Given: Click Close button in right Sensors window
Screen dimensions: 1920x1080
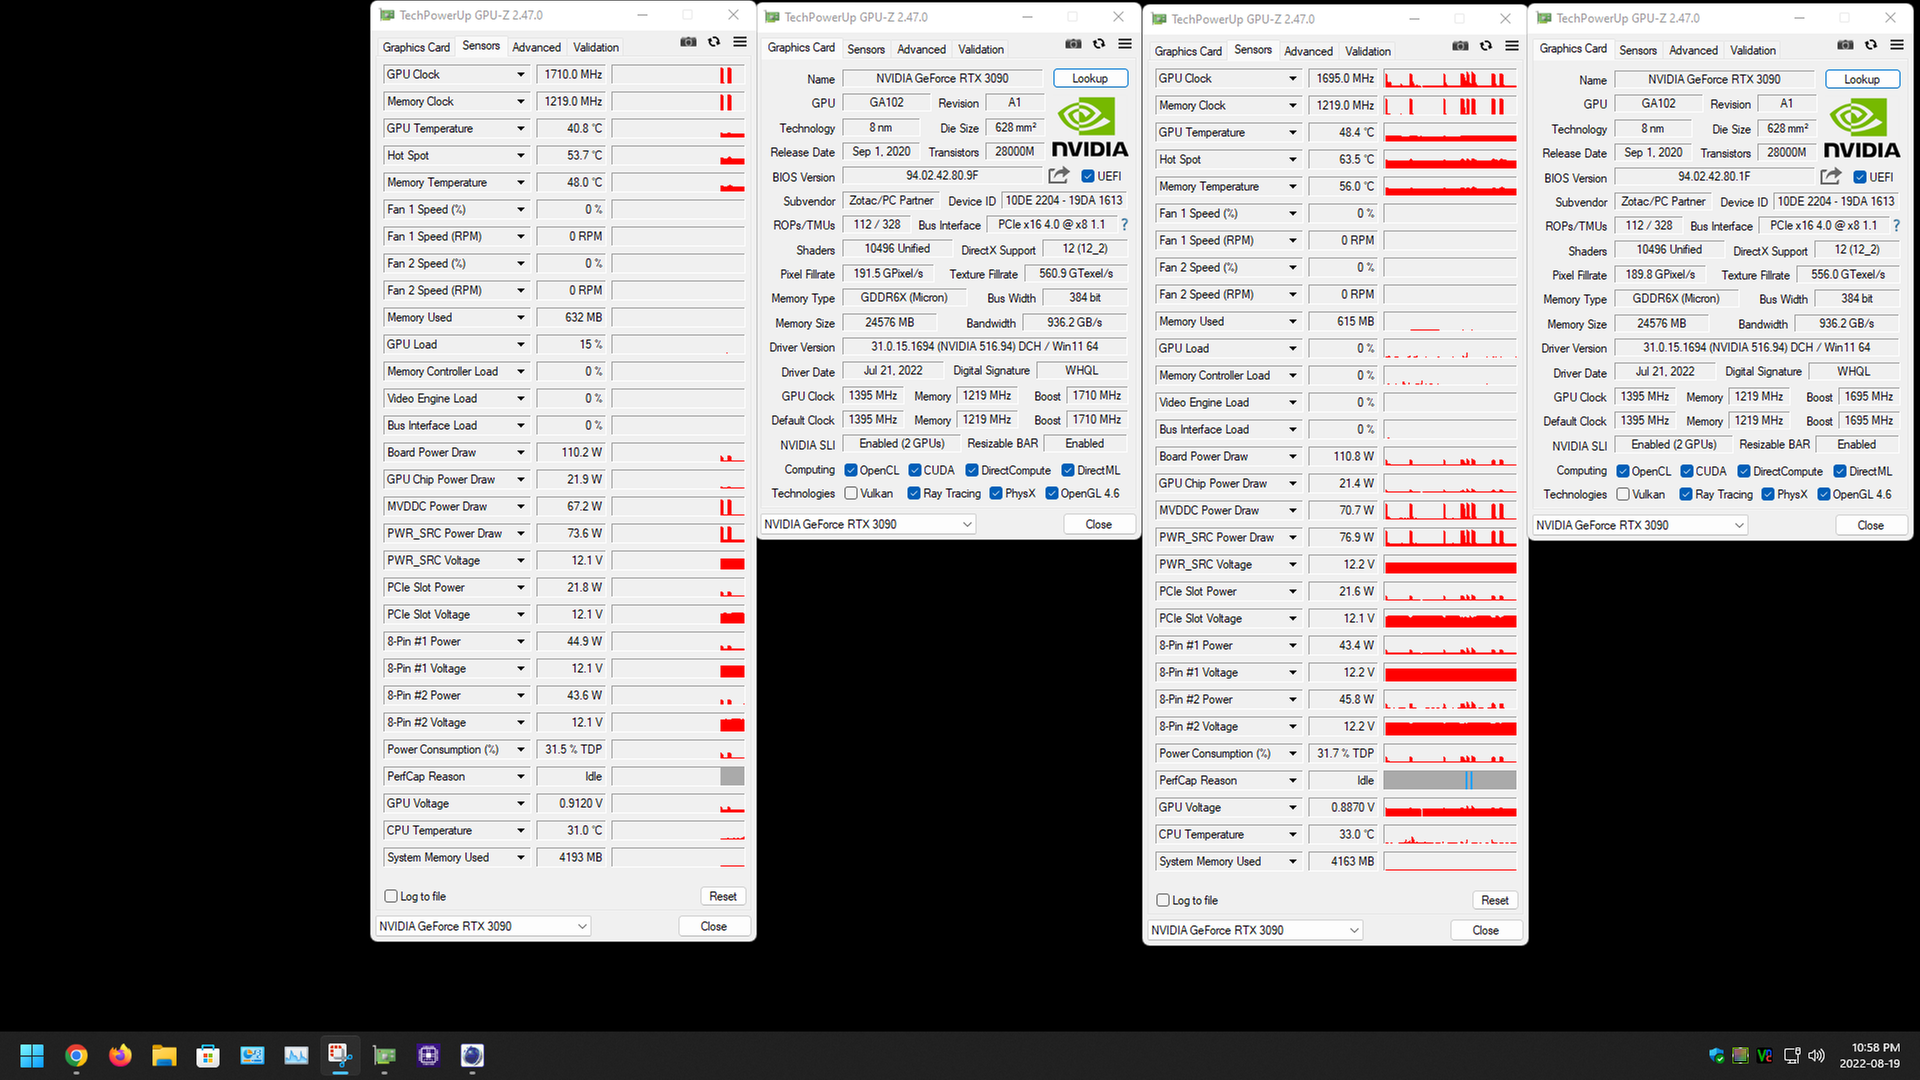Looking at the screenshot, I should coord(1485,930).
